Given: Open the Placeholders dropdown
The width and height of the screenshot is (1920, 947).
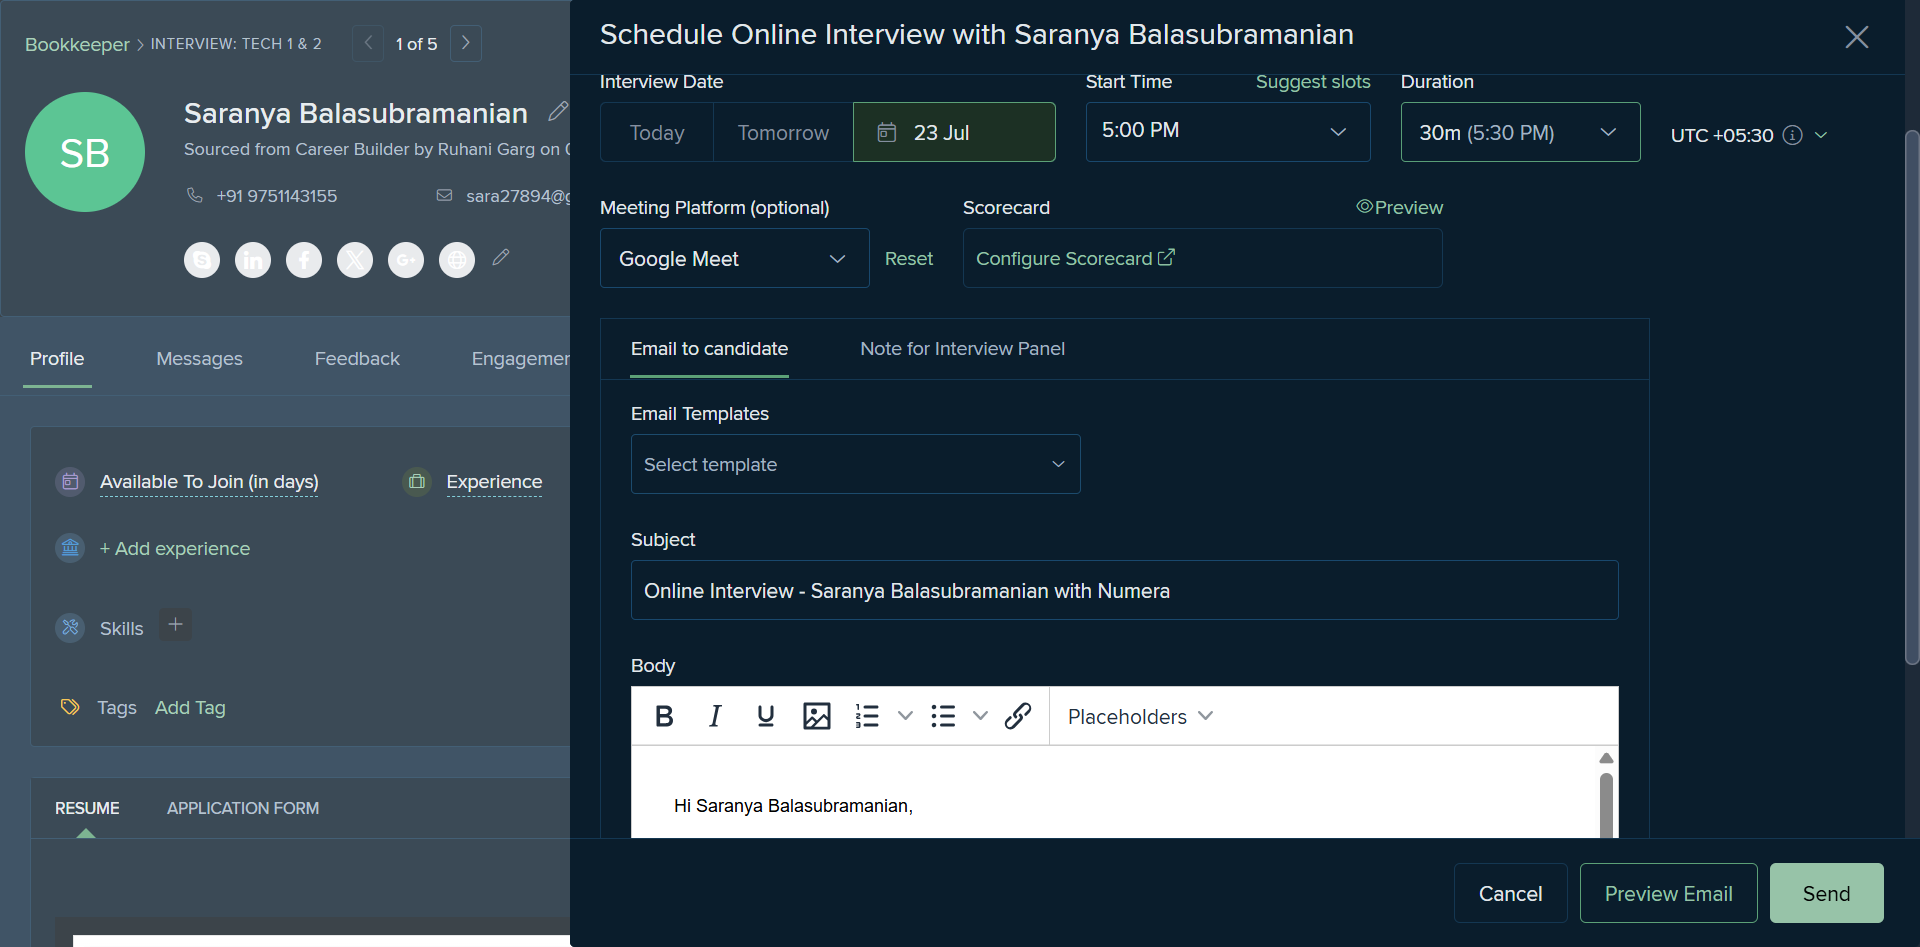Looking at the screenshot, I should tap(1140, 716).
